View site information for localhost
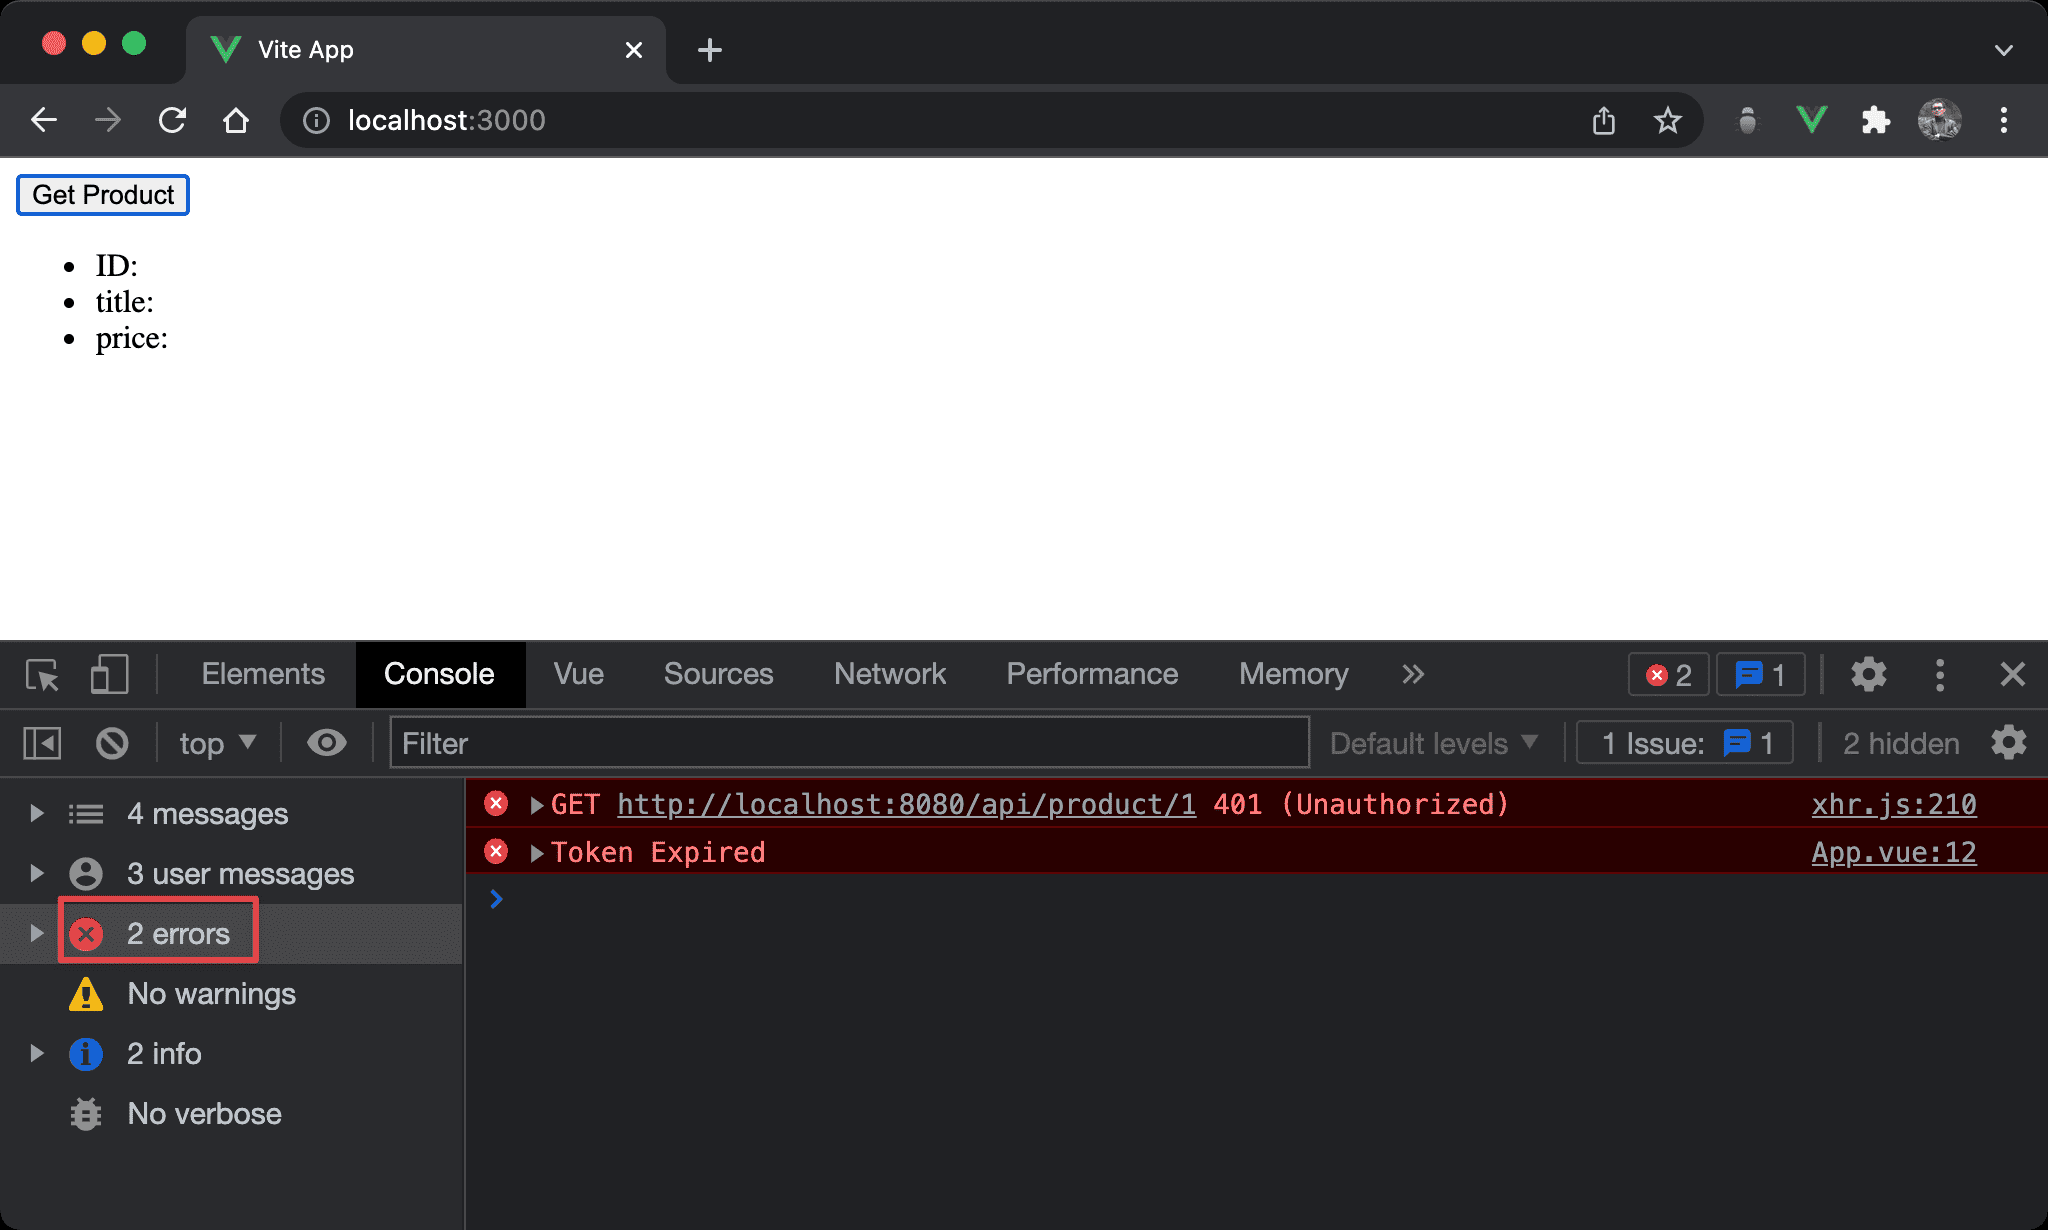Image resolution: width=2048 pixels, height=1230 pixels. [x=316, y=121]
